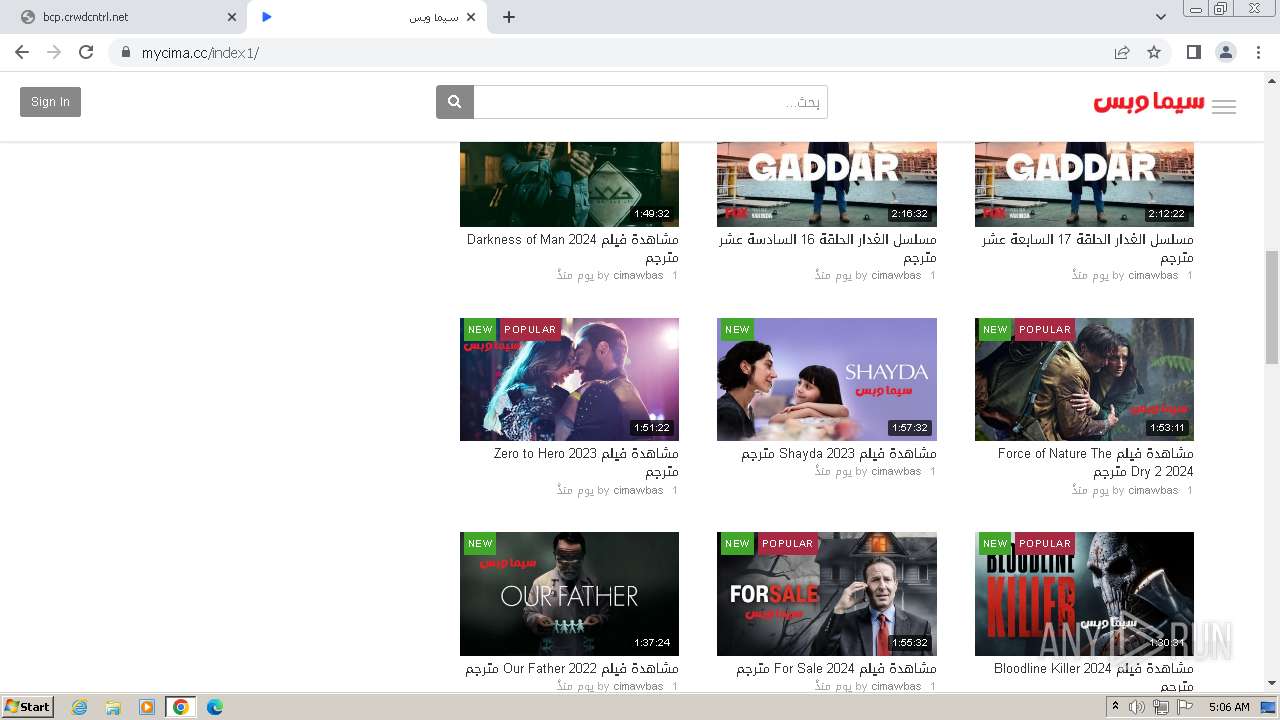The height and width of the screenshot is (720, 1280).
Task: Open Zero to Hero thumbnail
Action: [569, 379]
